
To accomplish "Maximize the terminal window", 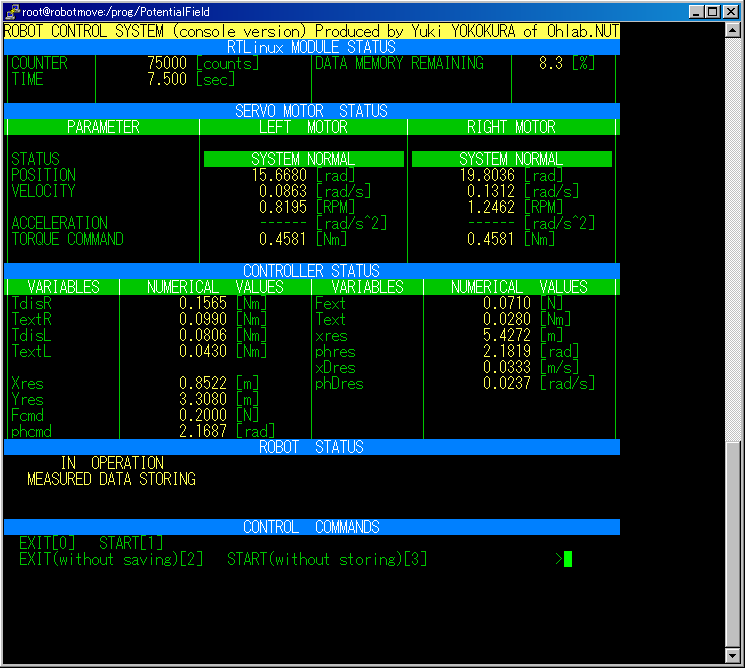I will 712,12.
